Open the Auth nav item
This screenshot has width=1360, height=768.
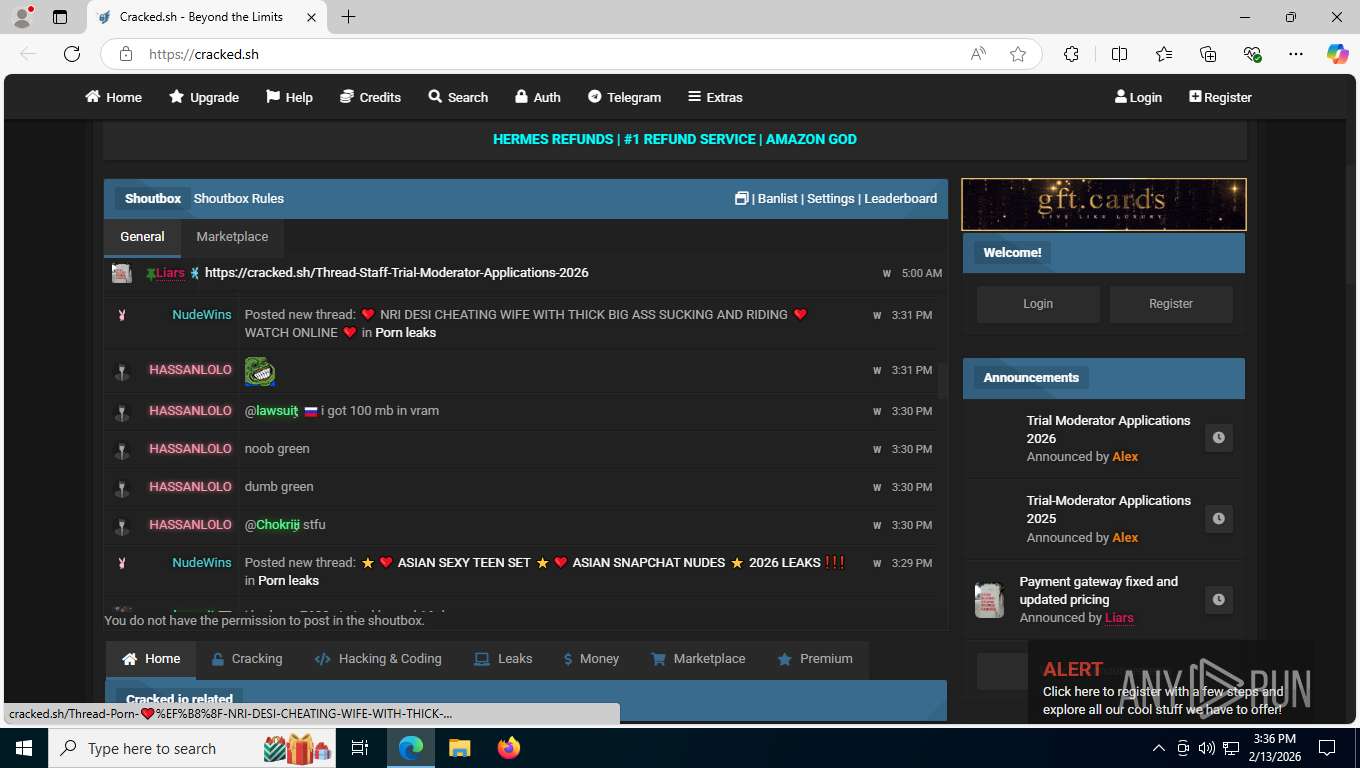coord(537,97)
